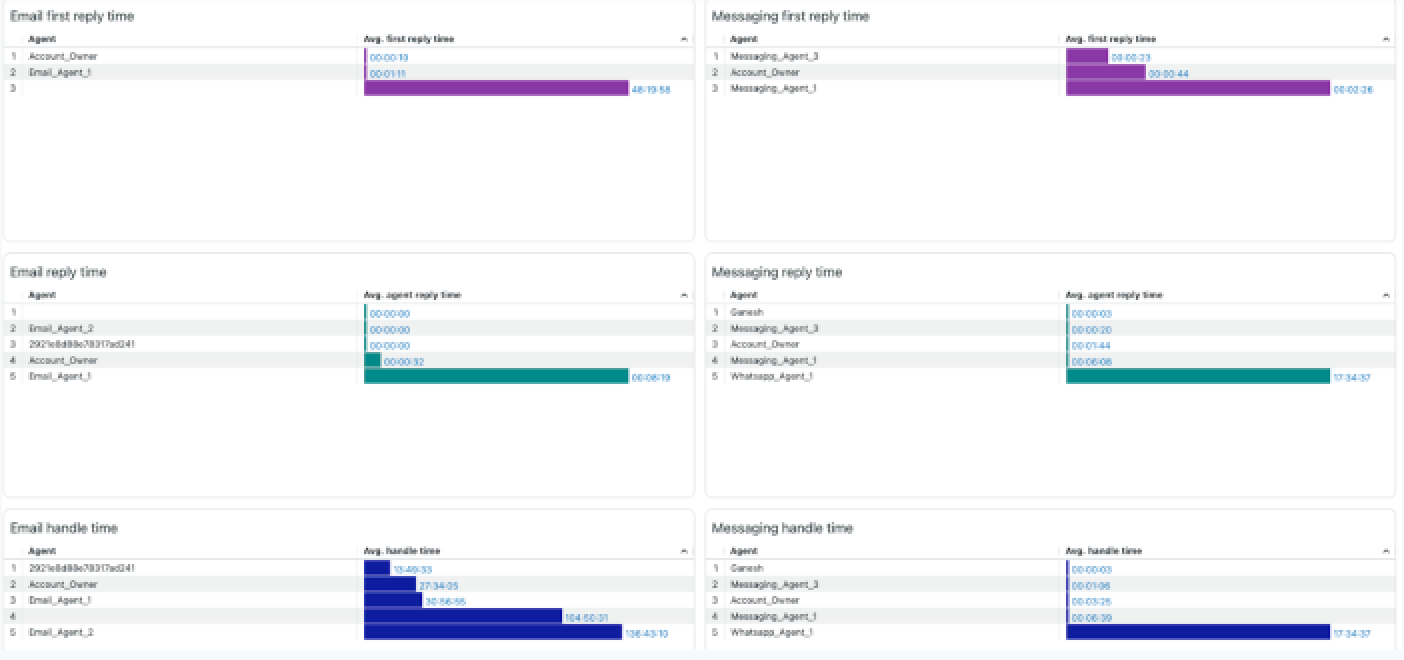
Task: Click the 00:02:26 value for Messaging_Agent_1
Action: (x=1353, y=89)
